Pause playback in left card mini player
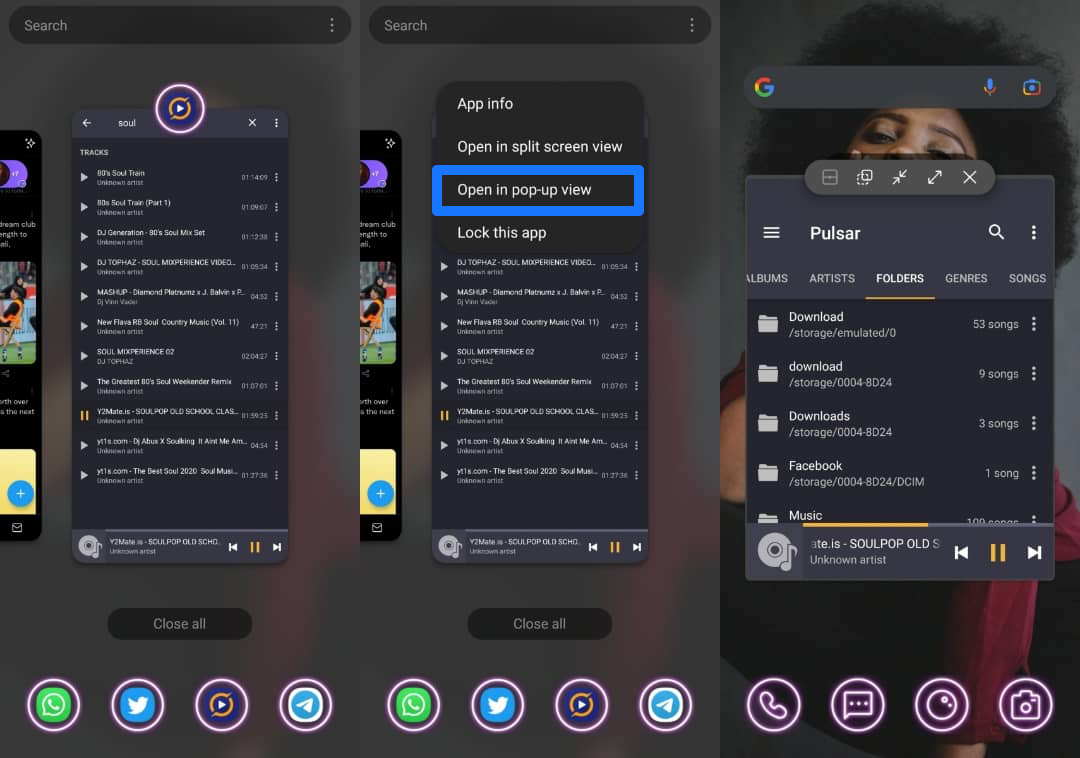Viewport: 1080px width, 758px height. click(x=255, y=547)
